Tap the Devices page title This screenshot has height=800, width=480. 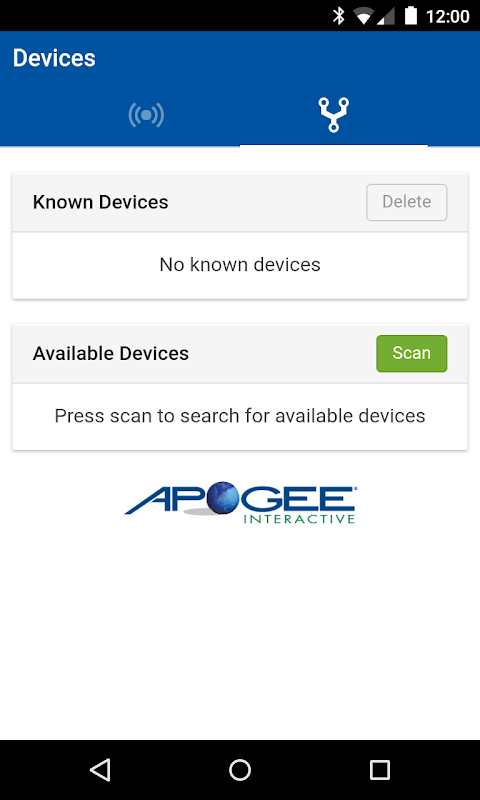[54, 58]
